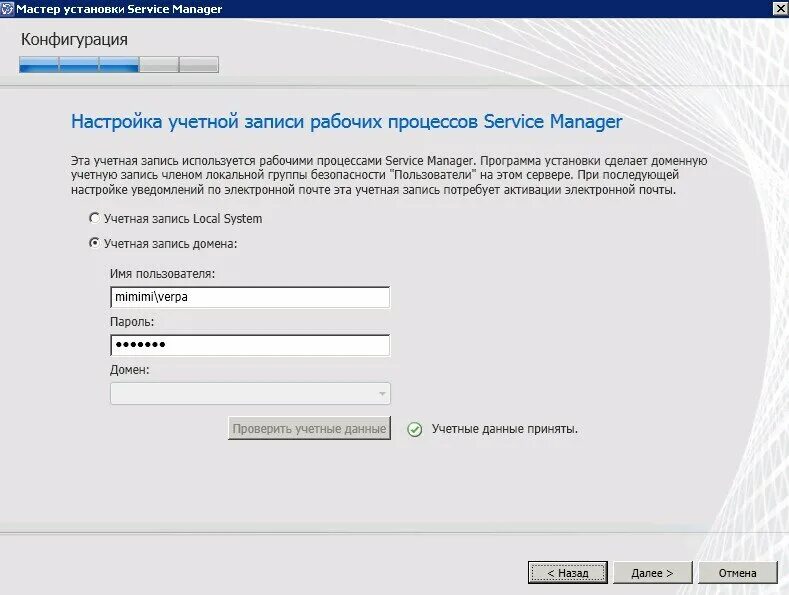Click the description paragraph about рабочими процессами

tap(389, 175)
